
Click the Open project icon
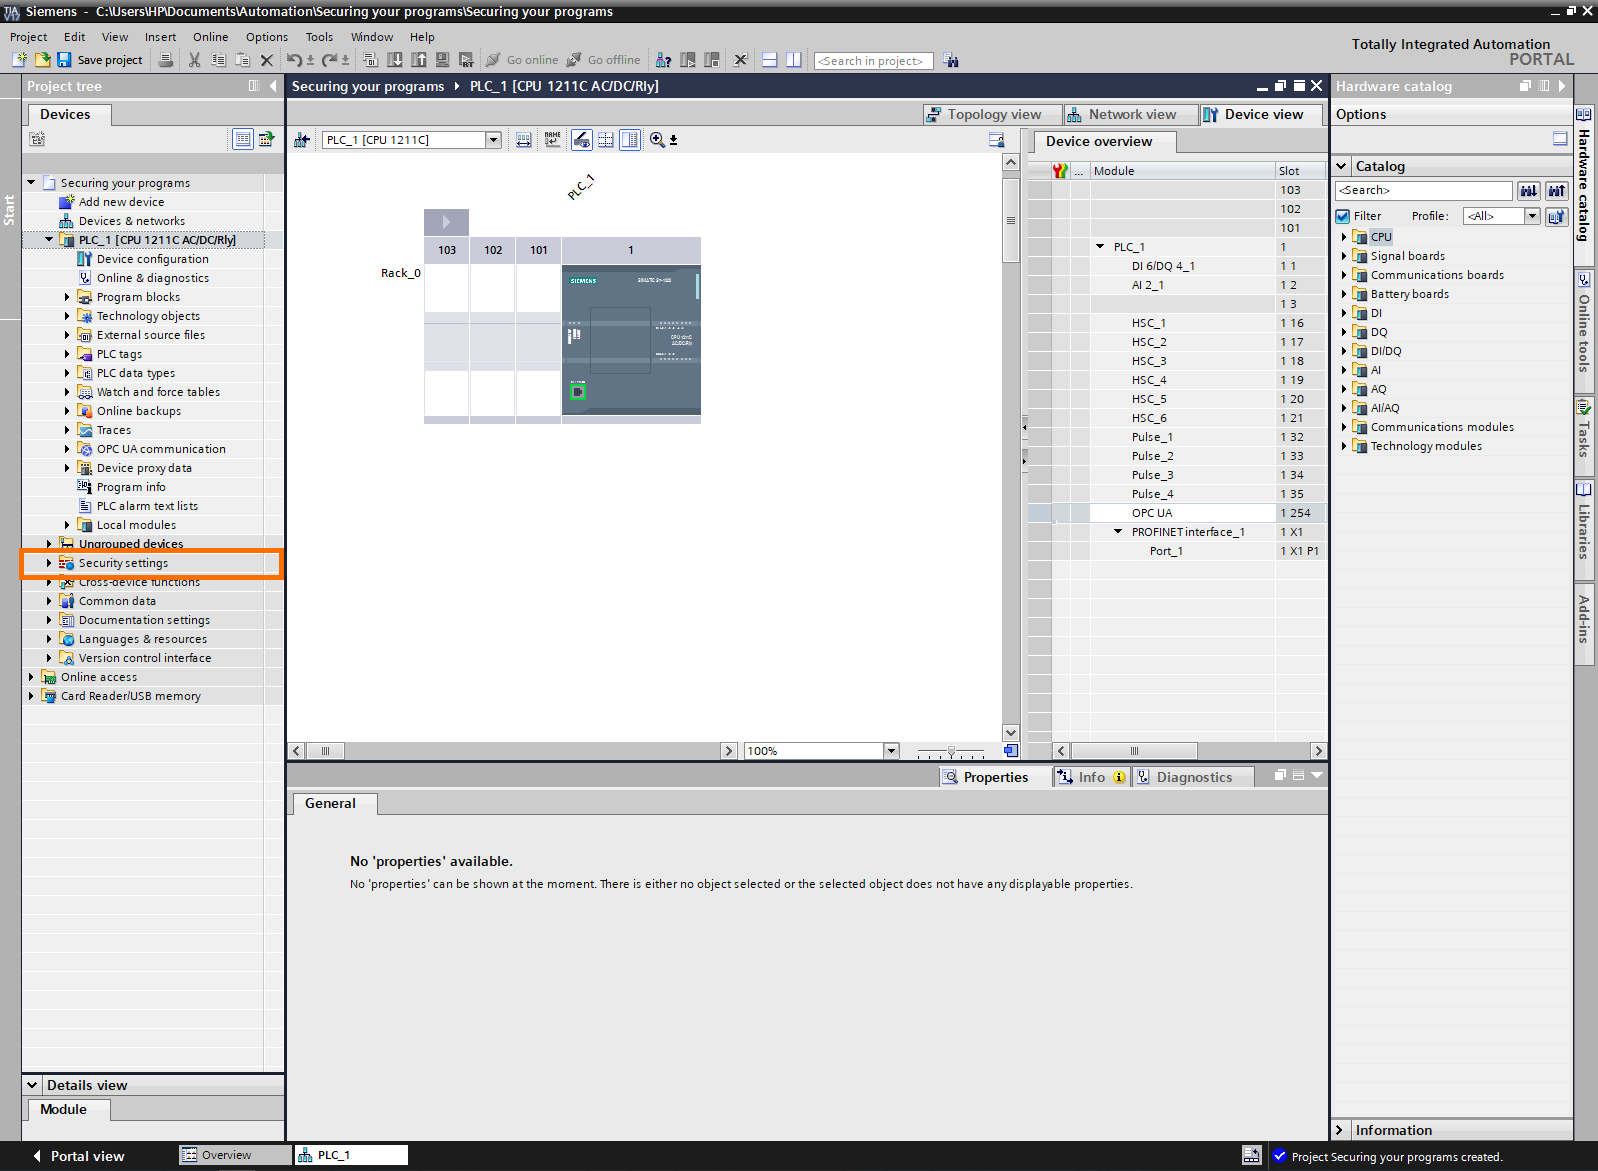coord(42,60)
